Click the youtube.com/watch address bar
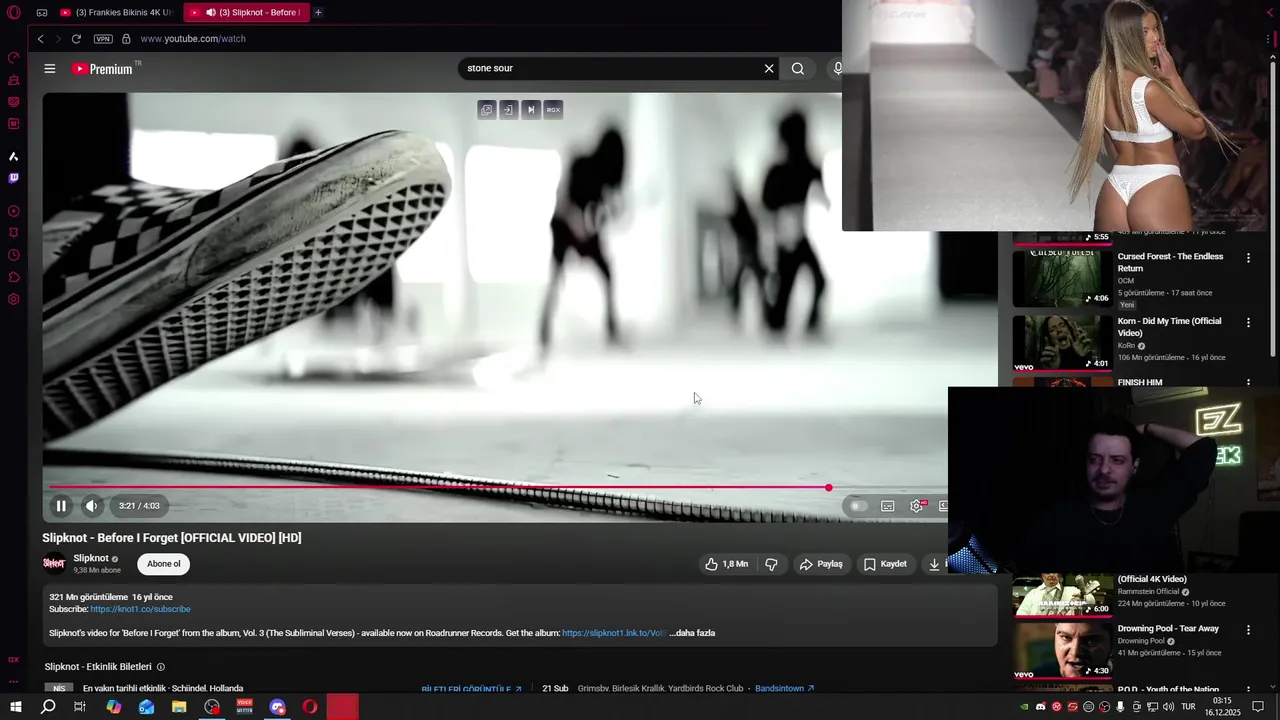 [x=193, y=39]
